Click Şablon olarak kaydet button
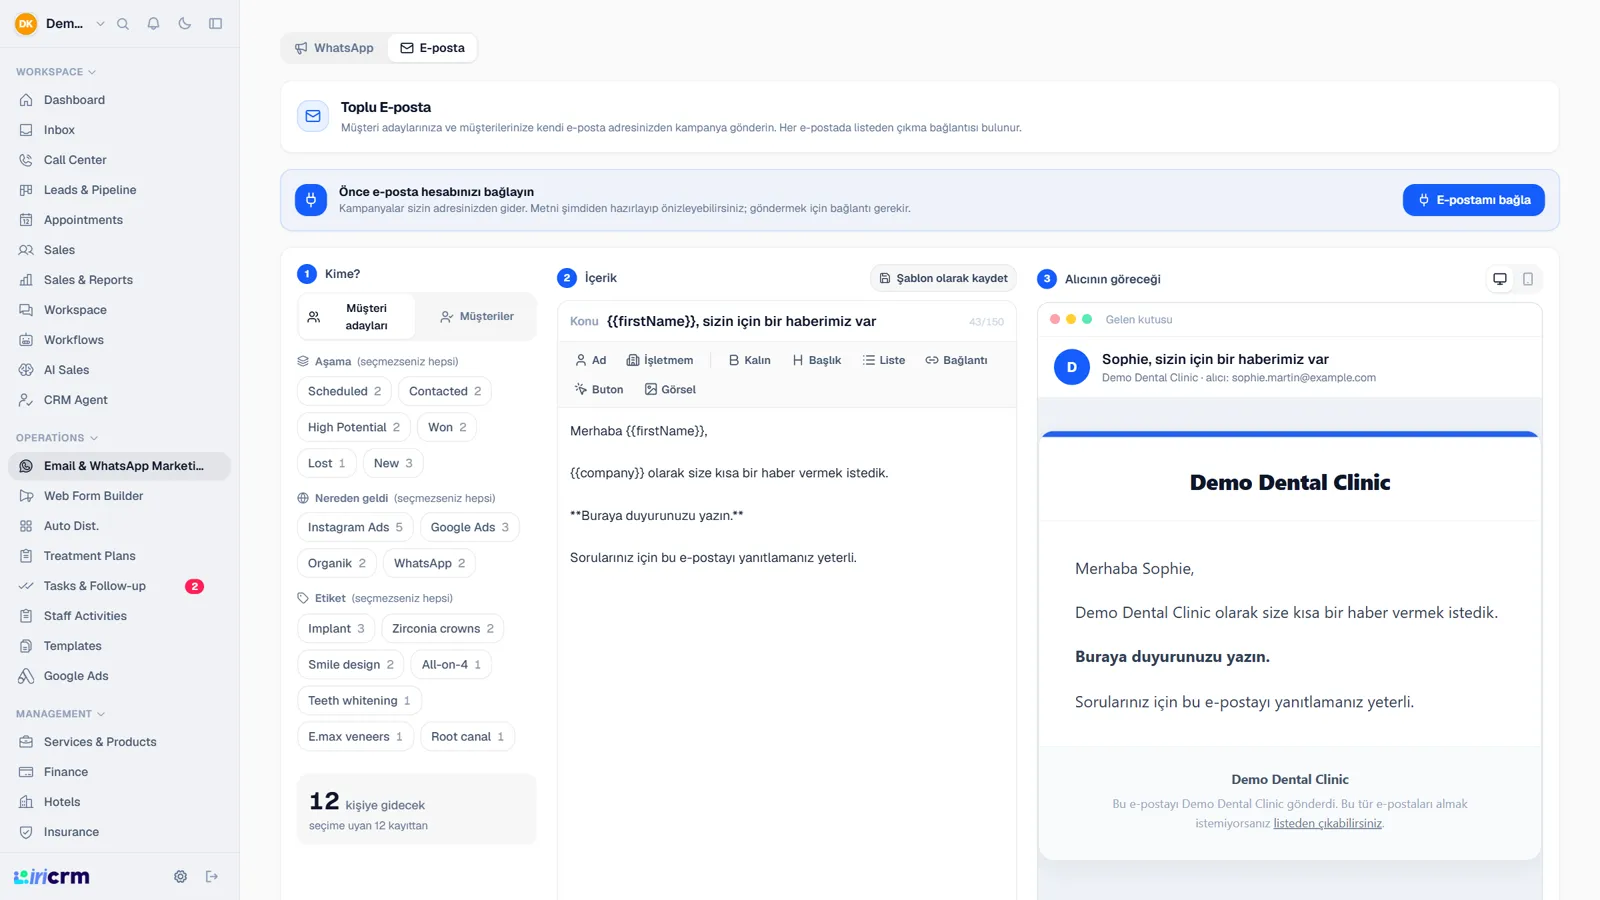Screen dimensions: 1600x900 (x=943, y=279)
